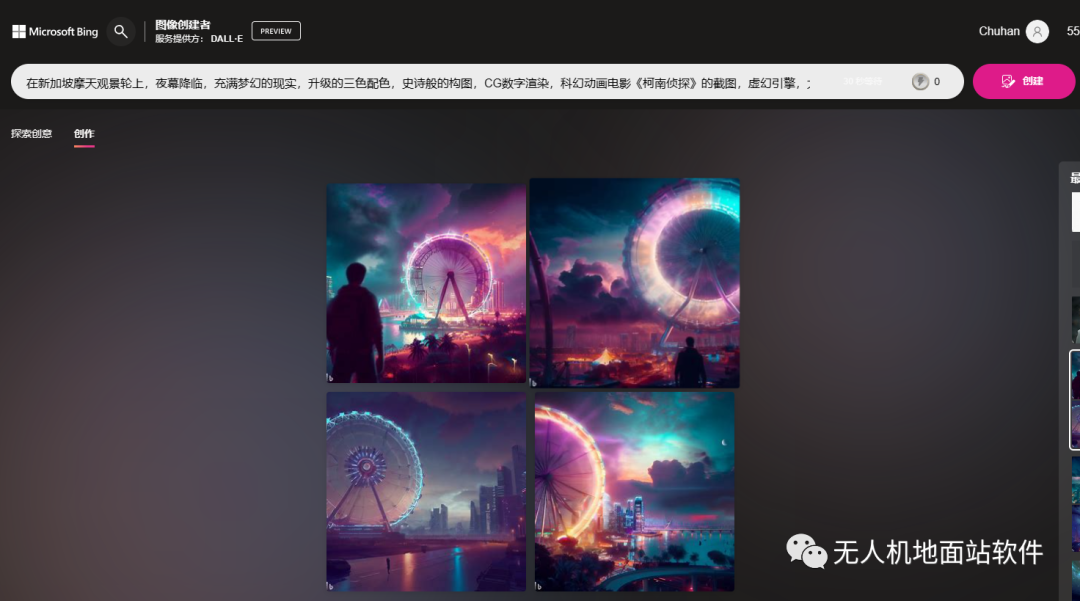
Task: Click inside the prompt text field
Action: (x=420, y=83)
